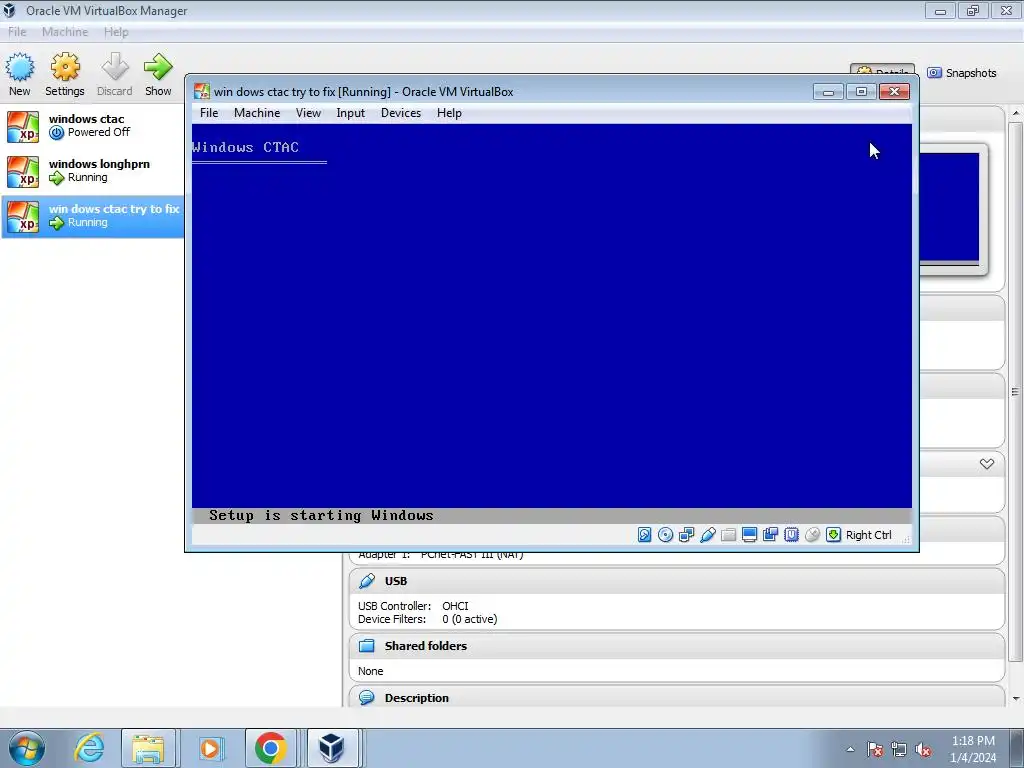Screen dimensions: 1024x768
Task: Open the Devices menu in the VM window
Action: tap(401, 113)
